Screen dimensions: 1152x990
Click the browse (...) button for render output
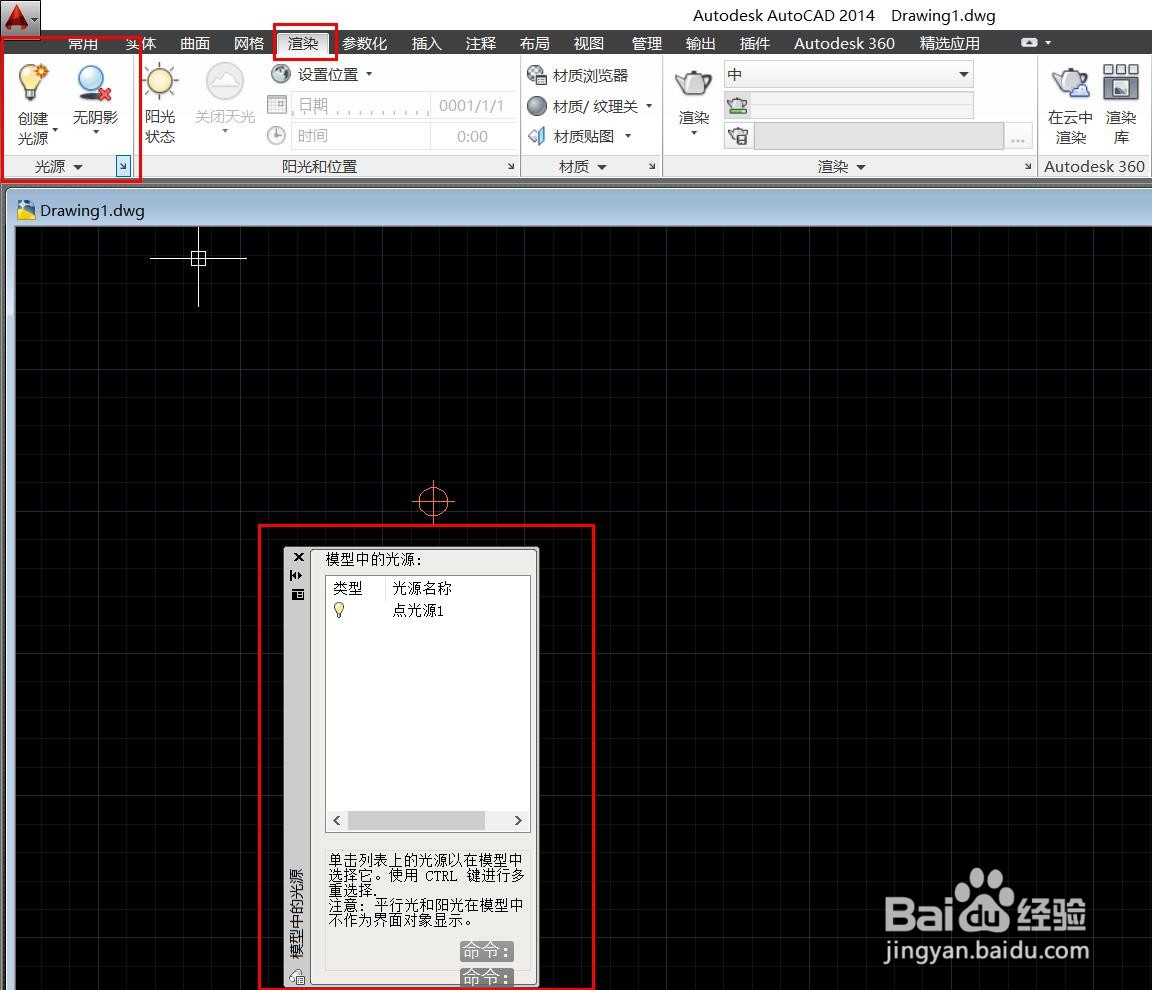1018,137
